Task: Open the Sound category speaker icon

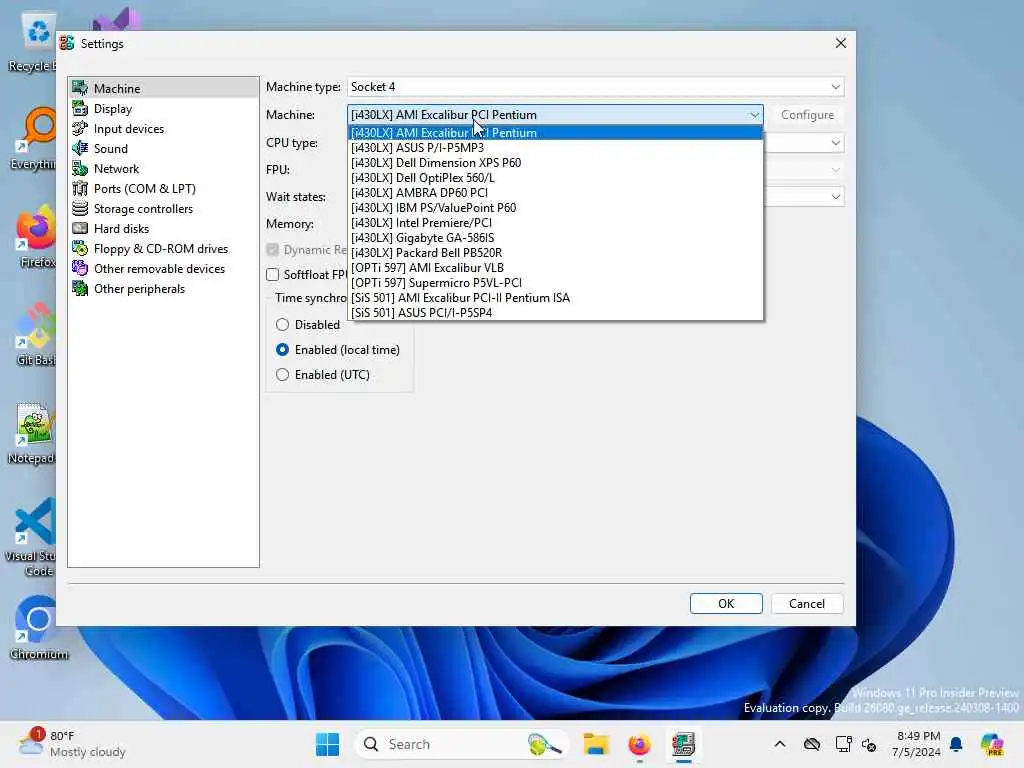Action: click(80, 148)
